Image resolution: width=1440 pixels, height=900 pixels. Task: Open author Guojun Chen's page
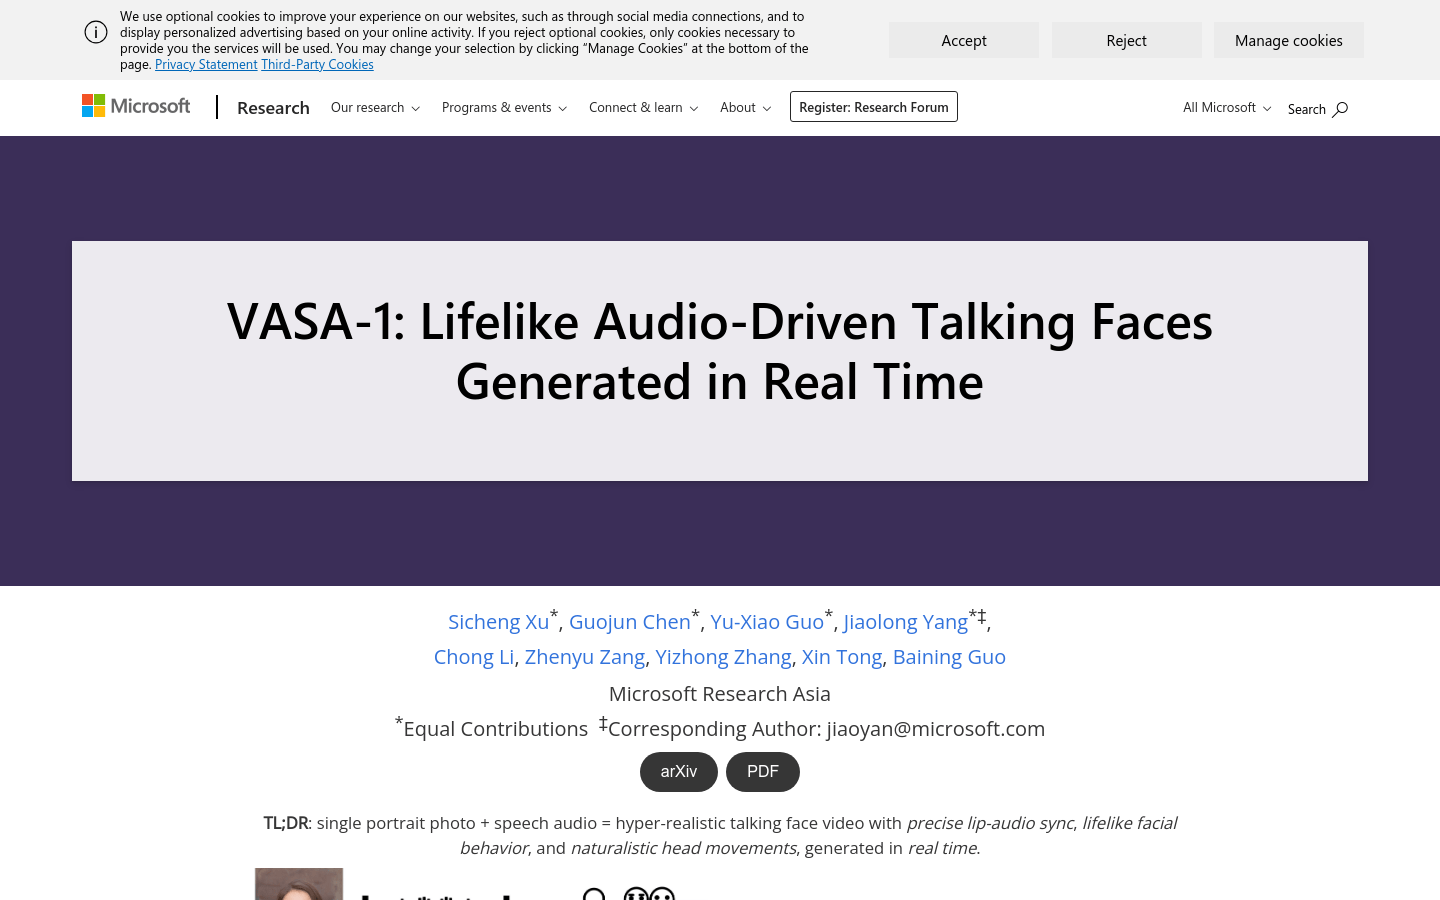point(630,622)
